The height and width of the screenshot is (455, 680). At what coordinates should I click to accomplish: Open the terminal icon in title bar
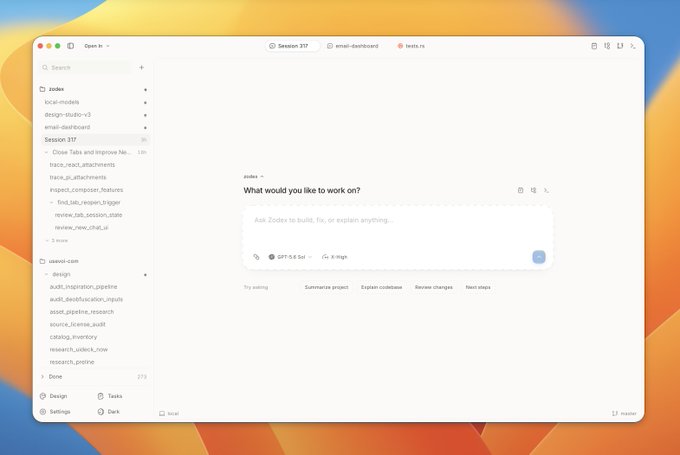tap(633, 46)
